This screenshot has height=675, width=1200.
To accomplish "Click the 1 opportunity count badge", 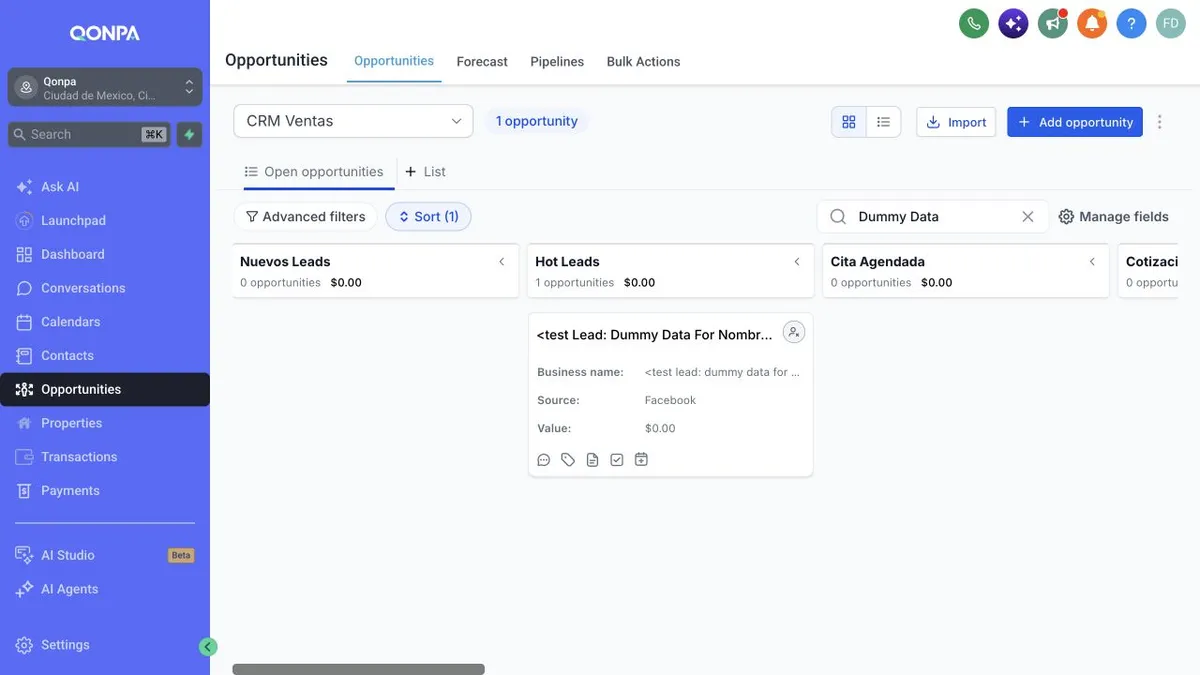I will click(537, 121).
